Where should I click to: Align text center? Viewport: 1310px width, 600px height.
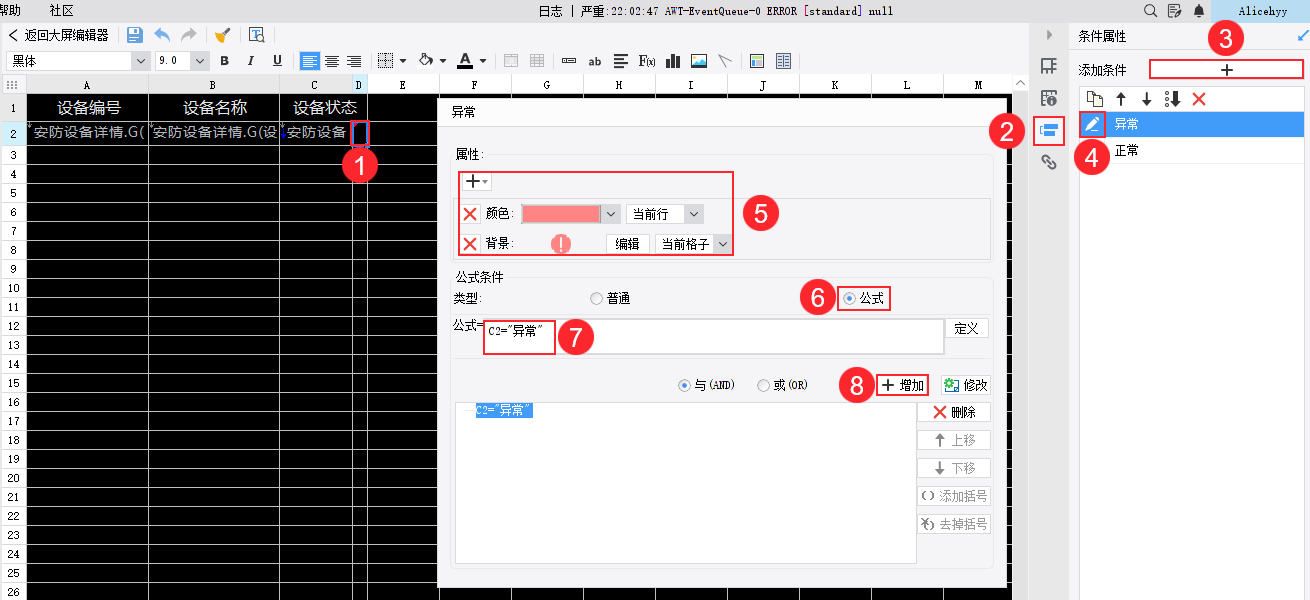pyautogui.click(x=332, y=61)
